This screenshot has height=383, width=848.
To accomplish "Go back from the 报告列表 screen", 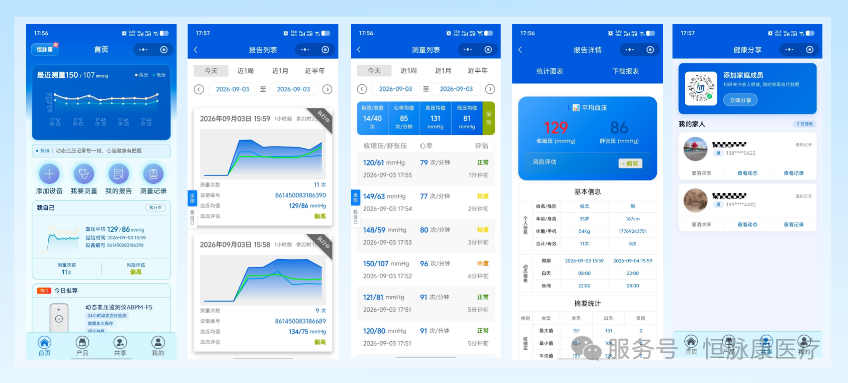I will click(195, 50).
